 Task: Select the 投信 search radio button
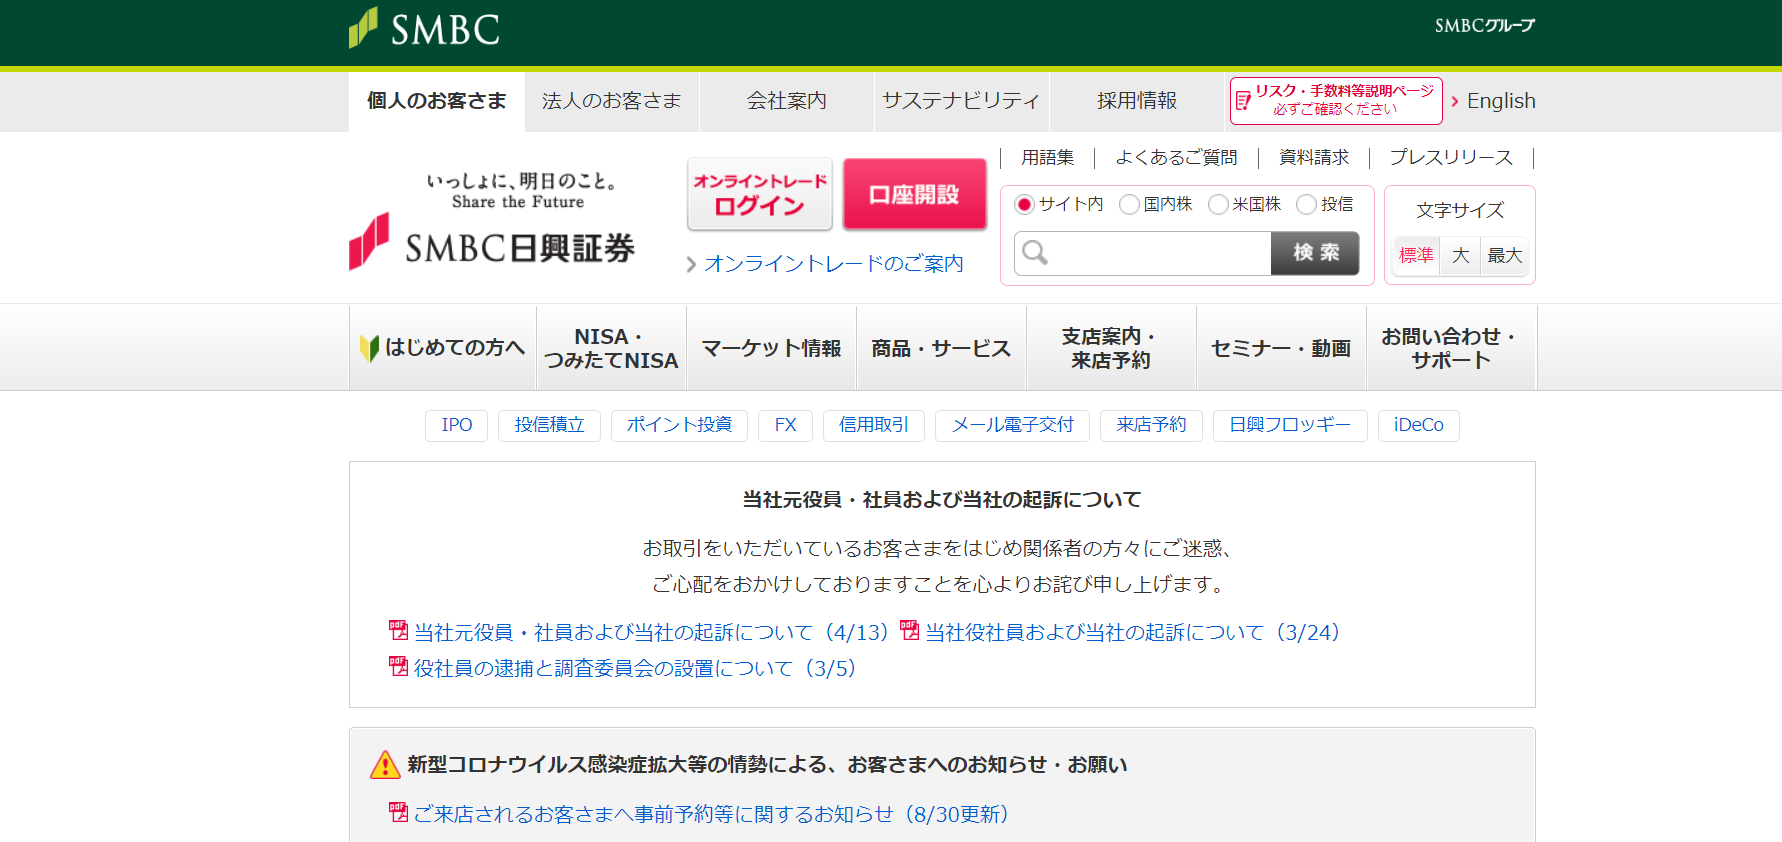click(1306, 204)
